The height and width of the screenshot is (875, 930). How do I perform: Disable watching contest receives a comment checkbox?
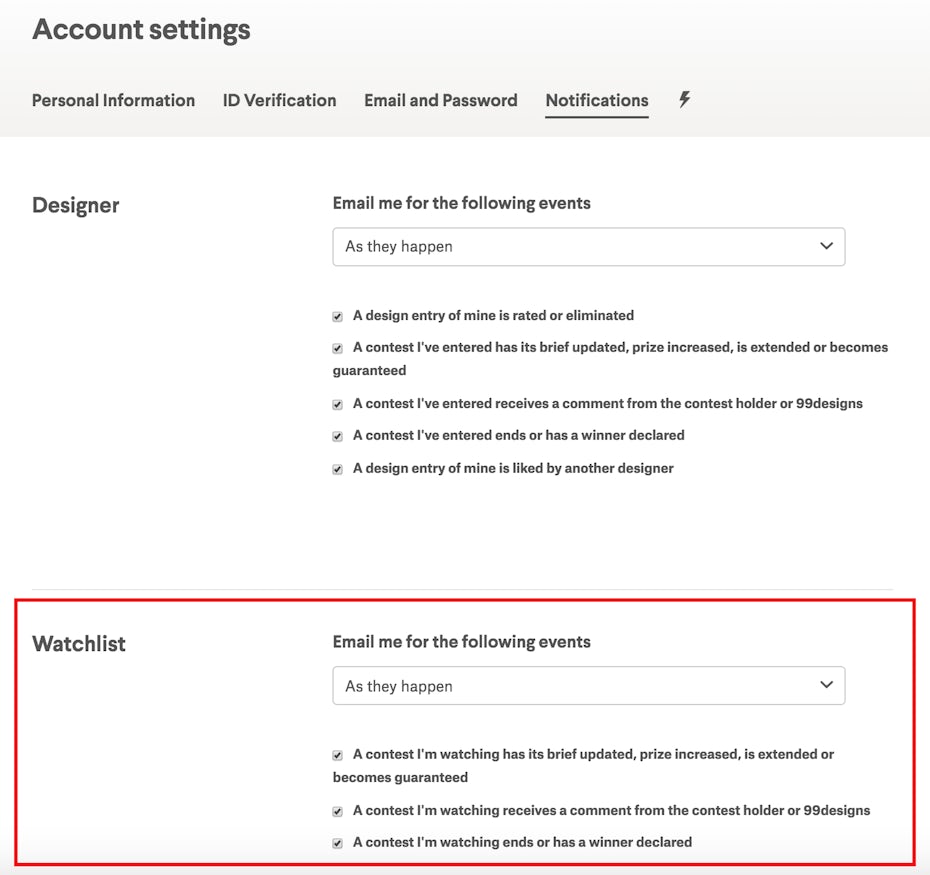point(338,812)
